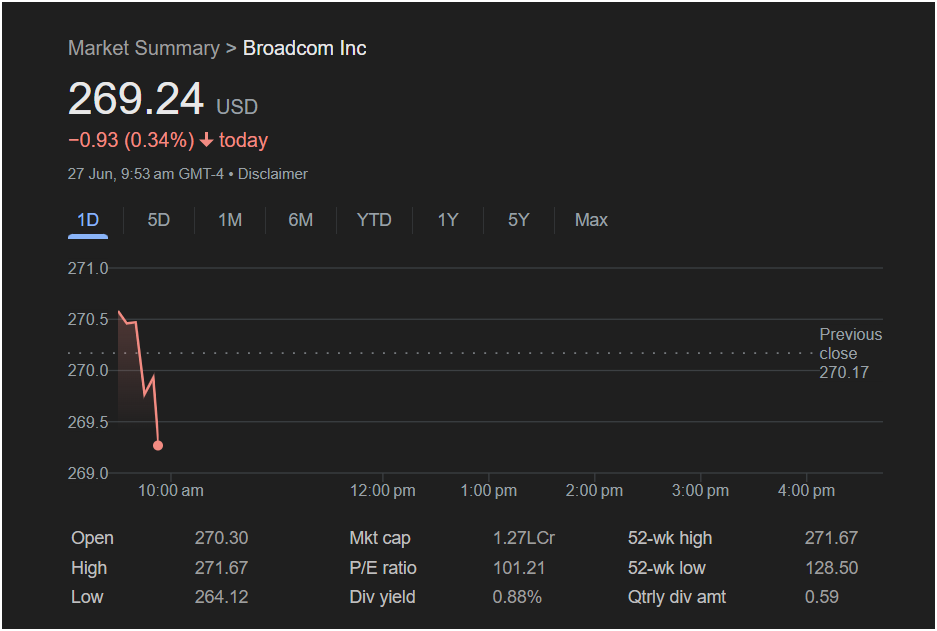Select the 1D time range tab
Viewport: 937px width, 631px height.
88,220
